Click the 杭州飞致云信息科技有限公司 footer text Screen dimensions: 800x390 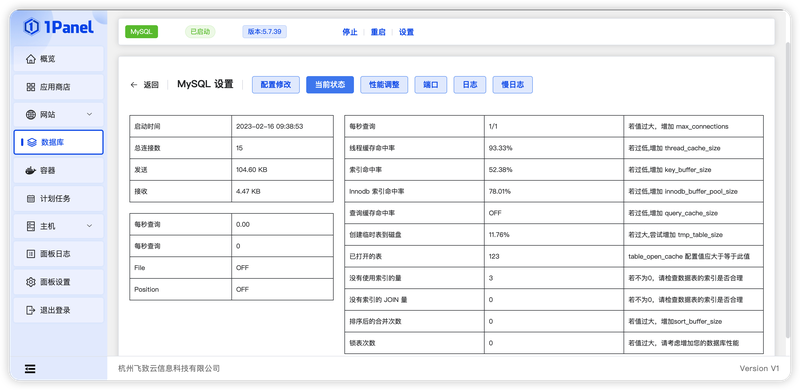click(169, 368)
